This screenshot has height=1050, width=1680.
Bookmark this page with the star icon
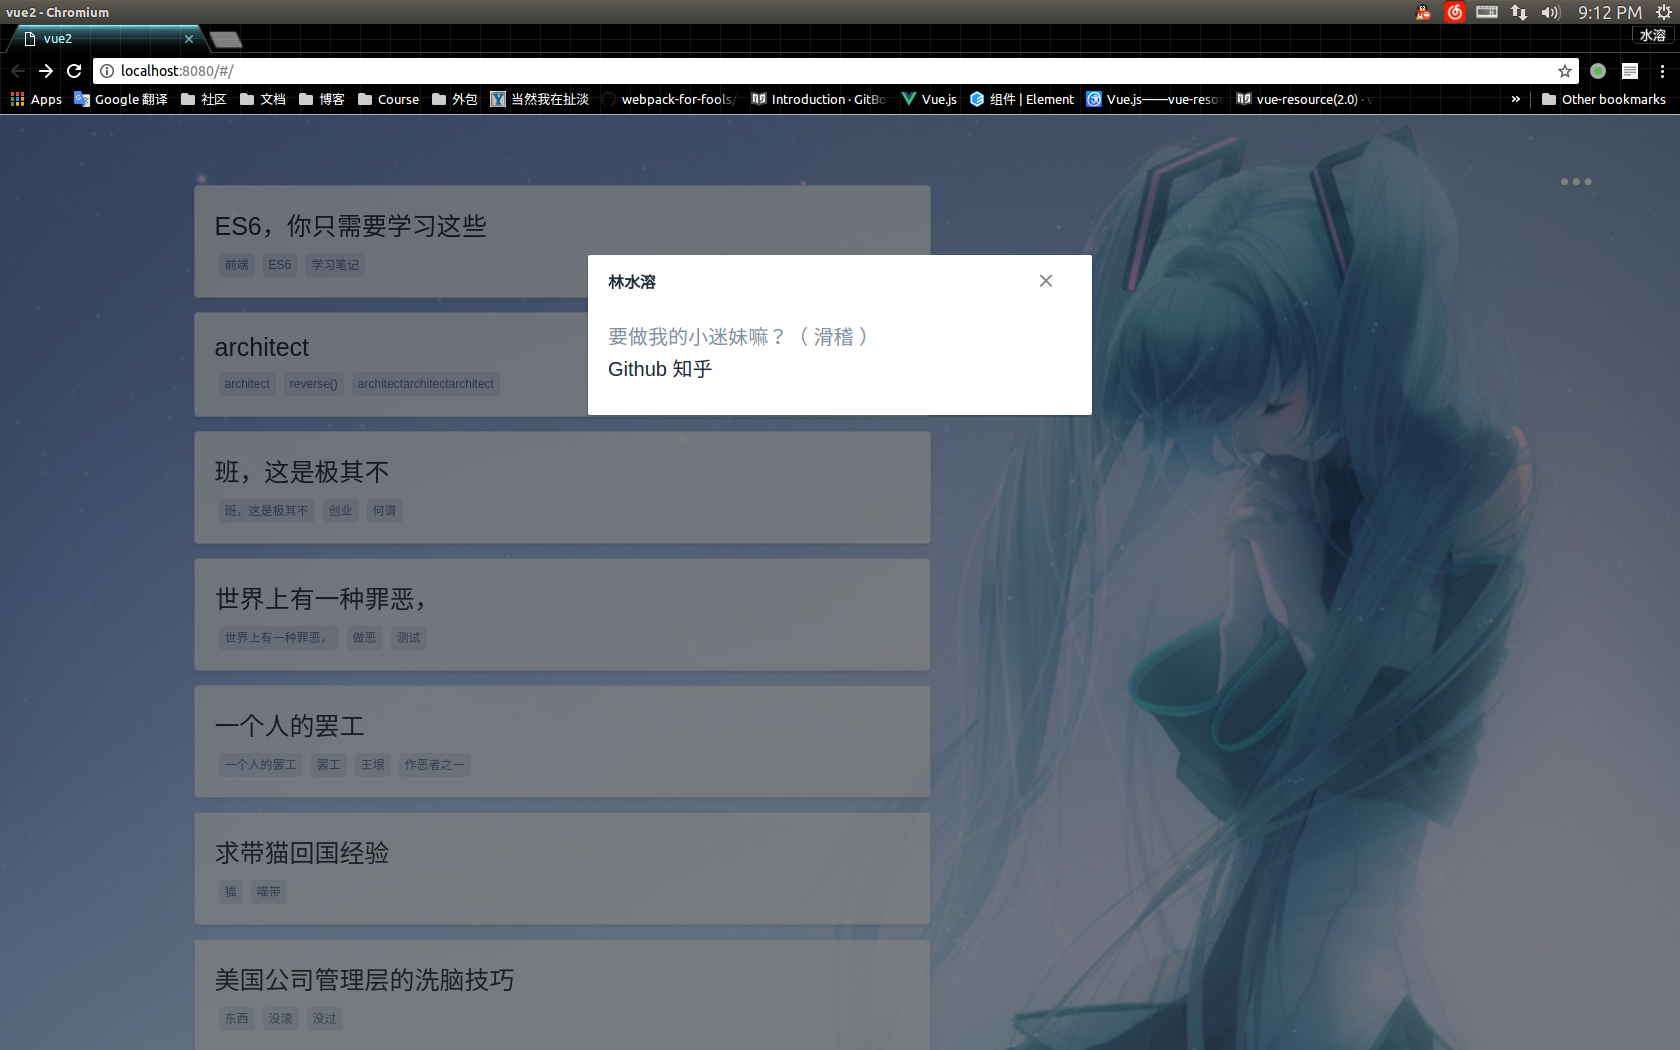tap(1565, 71)
